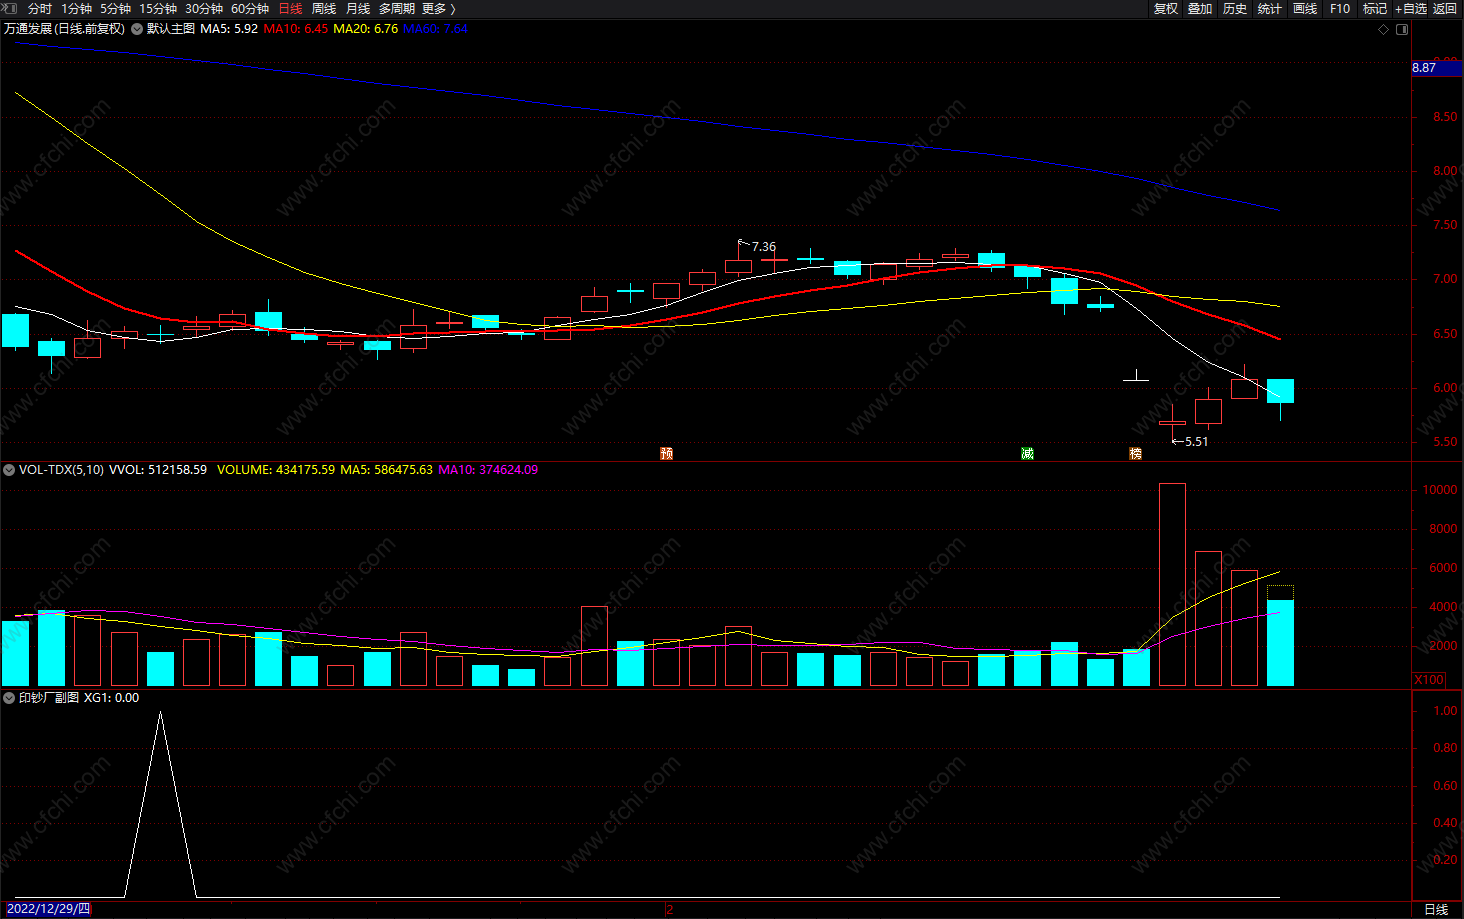
Task: Switch to the 周线 weekly tab
Action: pyautogui.click(x=324, y=8)
